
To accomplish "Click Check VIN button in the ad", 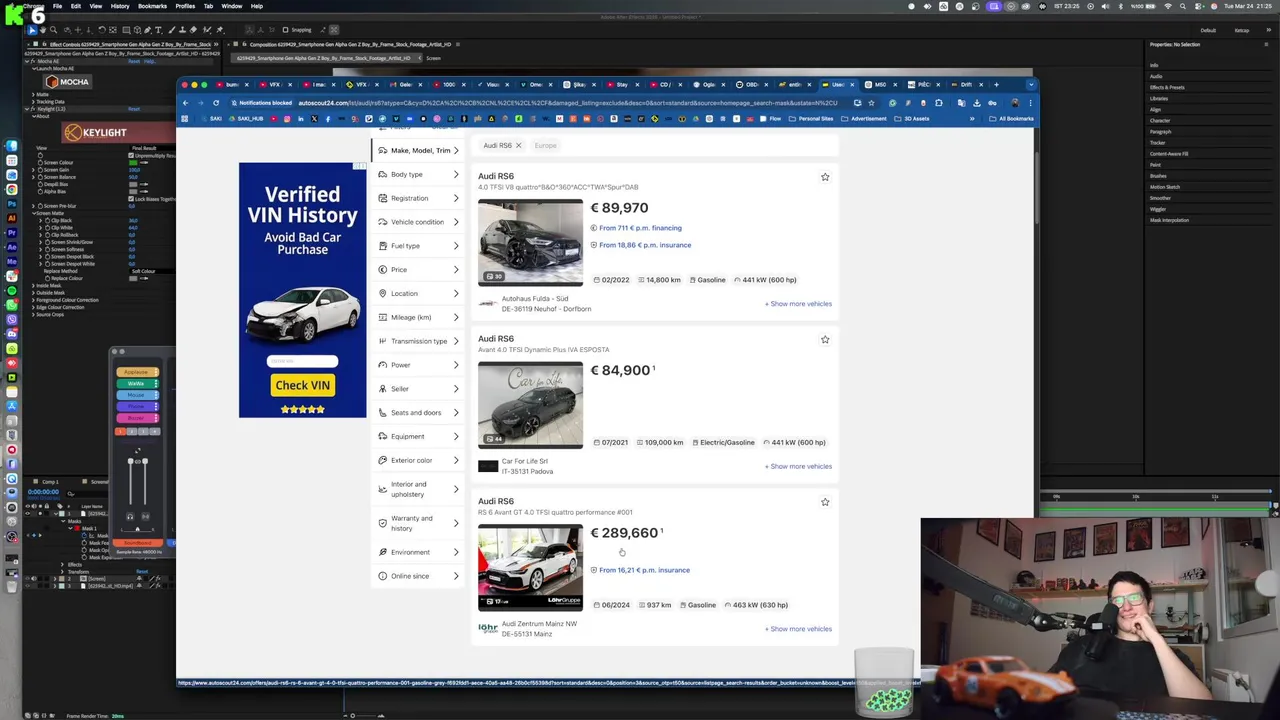I will pos(302,385).
